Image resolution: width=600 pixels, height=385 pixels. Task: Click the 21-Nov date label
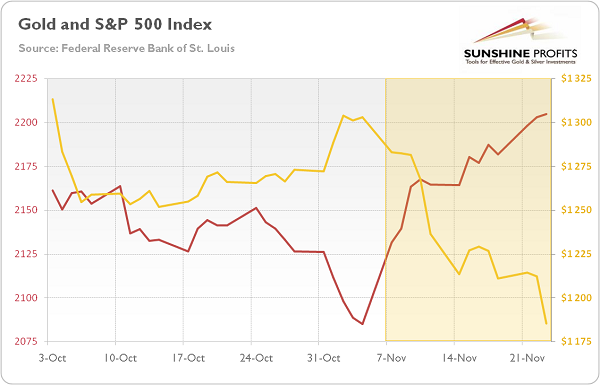pyautogui.click(x=527, y=358)
